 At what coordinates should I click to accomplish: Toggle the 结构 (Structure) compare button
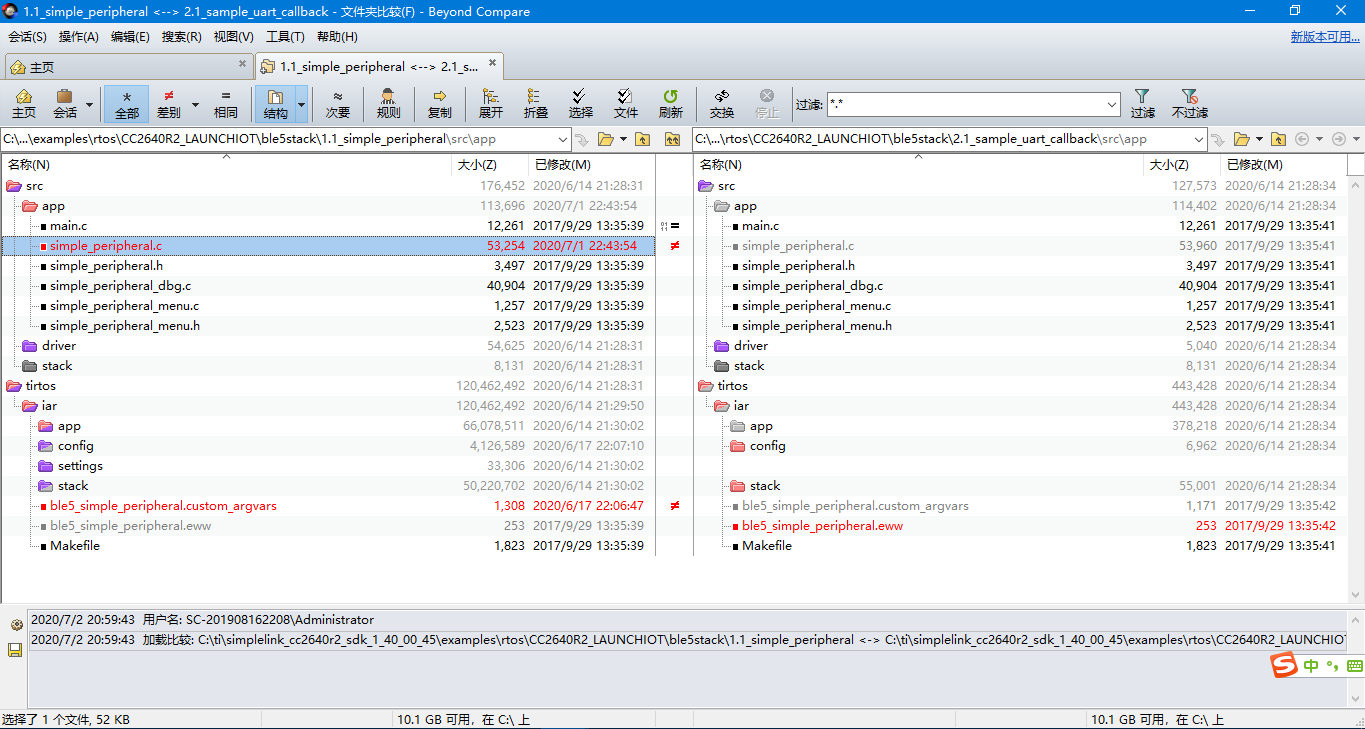pos(275,104)
